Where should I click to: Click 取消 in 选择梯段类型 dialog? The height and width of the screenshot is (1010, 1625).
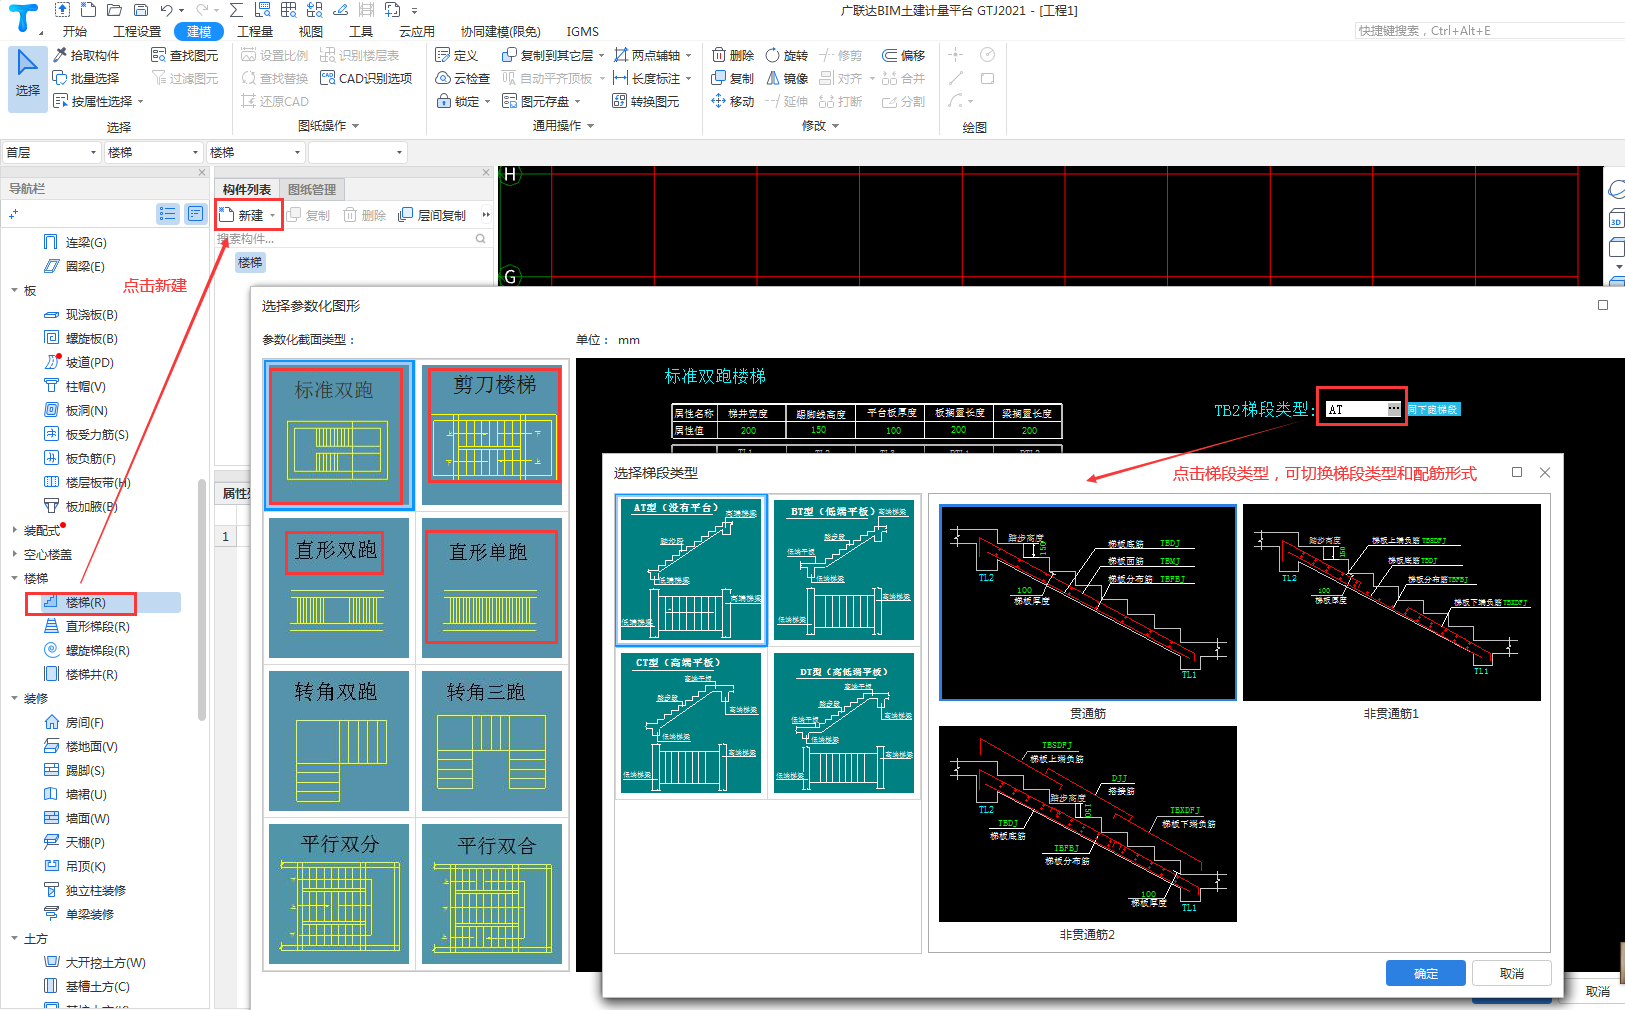(1512, 973)
